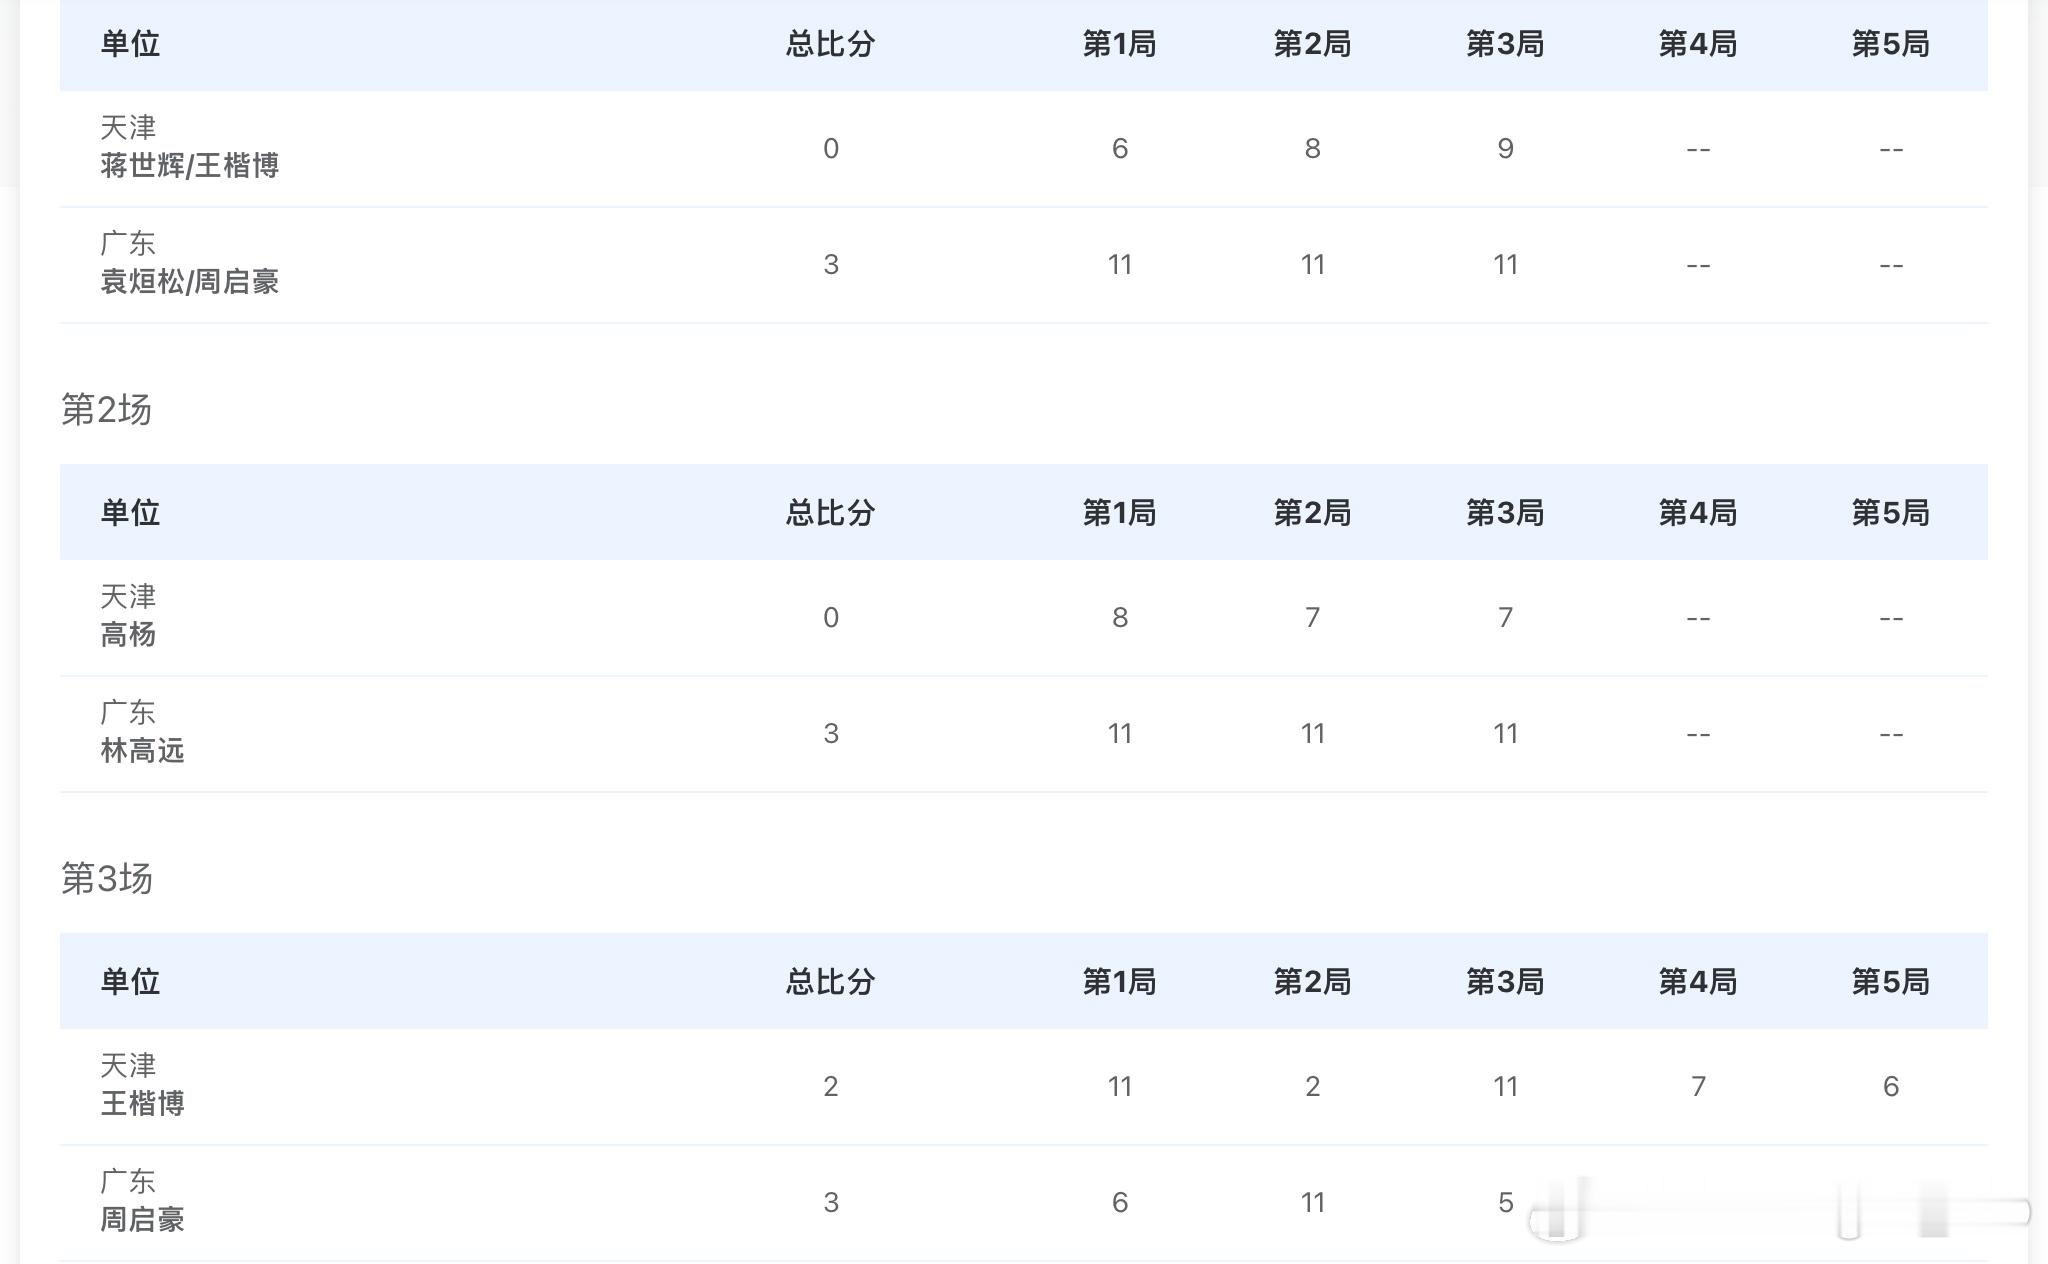Click 王楷博's second game score 2 in 第3场
This screenshot has width=2048, height=1264.
tap(1312, 1087)
